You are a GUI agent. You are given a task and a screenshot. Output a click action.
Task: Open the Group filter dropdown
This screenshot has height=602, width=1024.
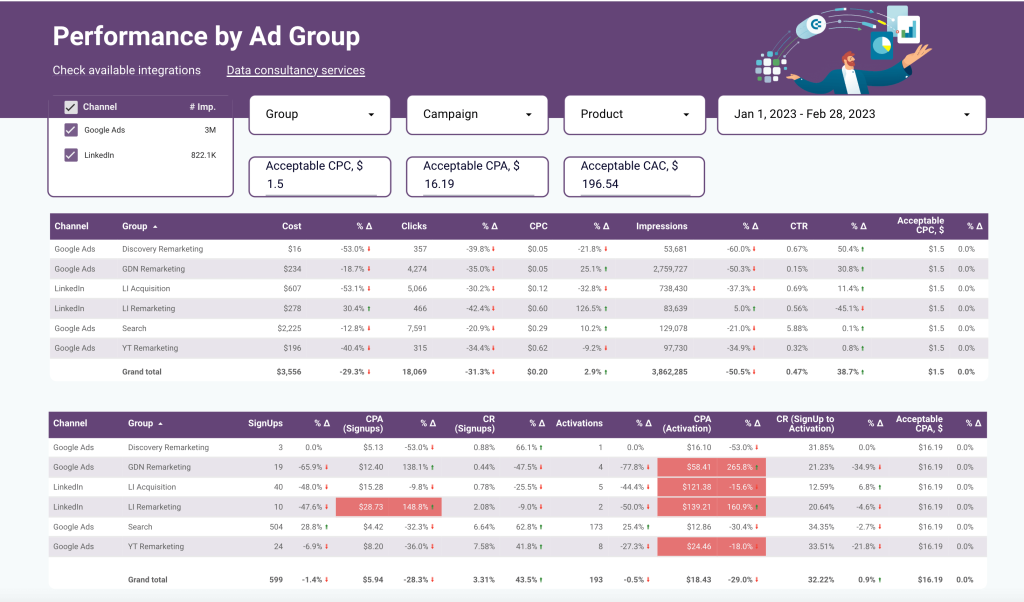(319, 114)
